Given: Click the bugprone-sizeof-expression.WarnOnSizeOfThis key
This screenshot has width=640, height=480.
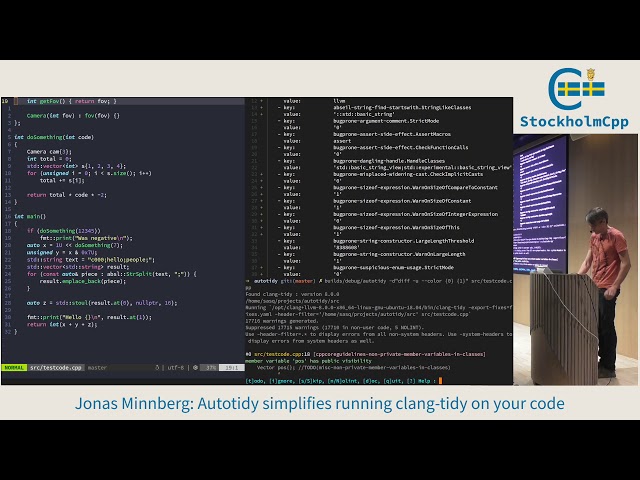Looking at the screenshot, I should [x=396, y=227].
